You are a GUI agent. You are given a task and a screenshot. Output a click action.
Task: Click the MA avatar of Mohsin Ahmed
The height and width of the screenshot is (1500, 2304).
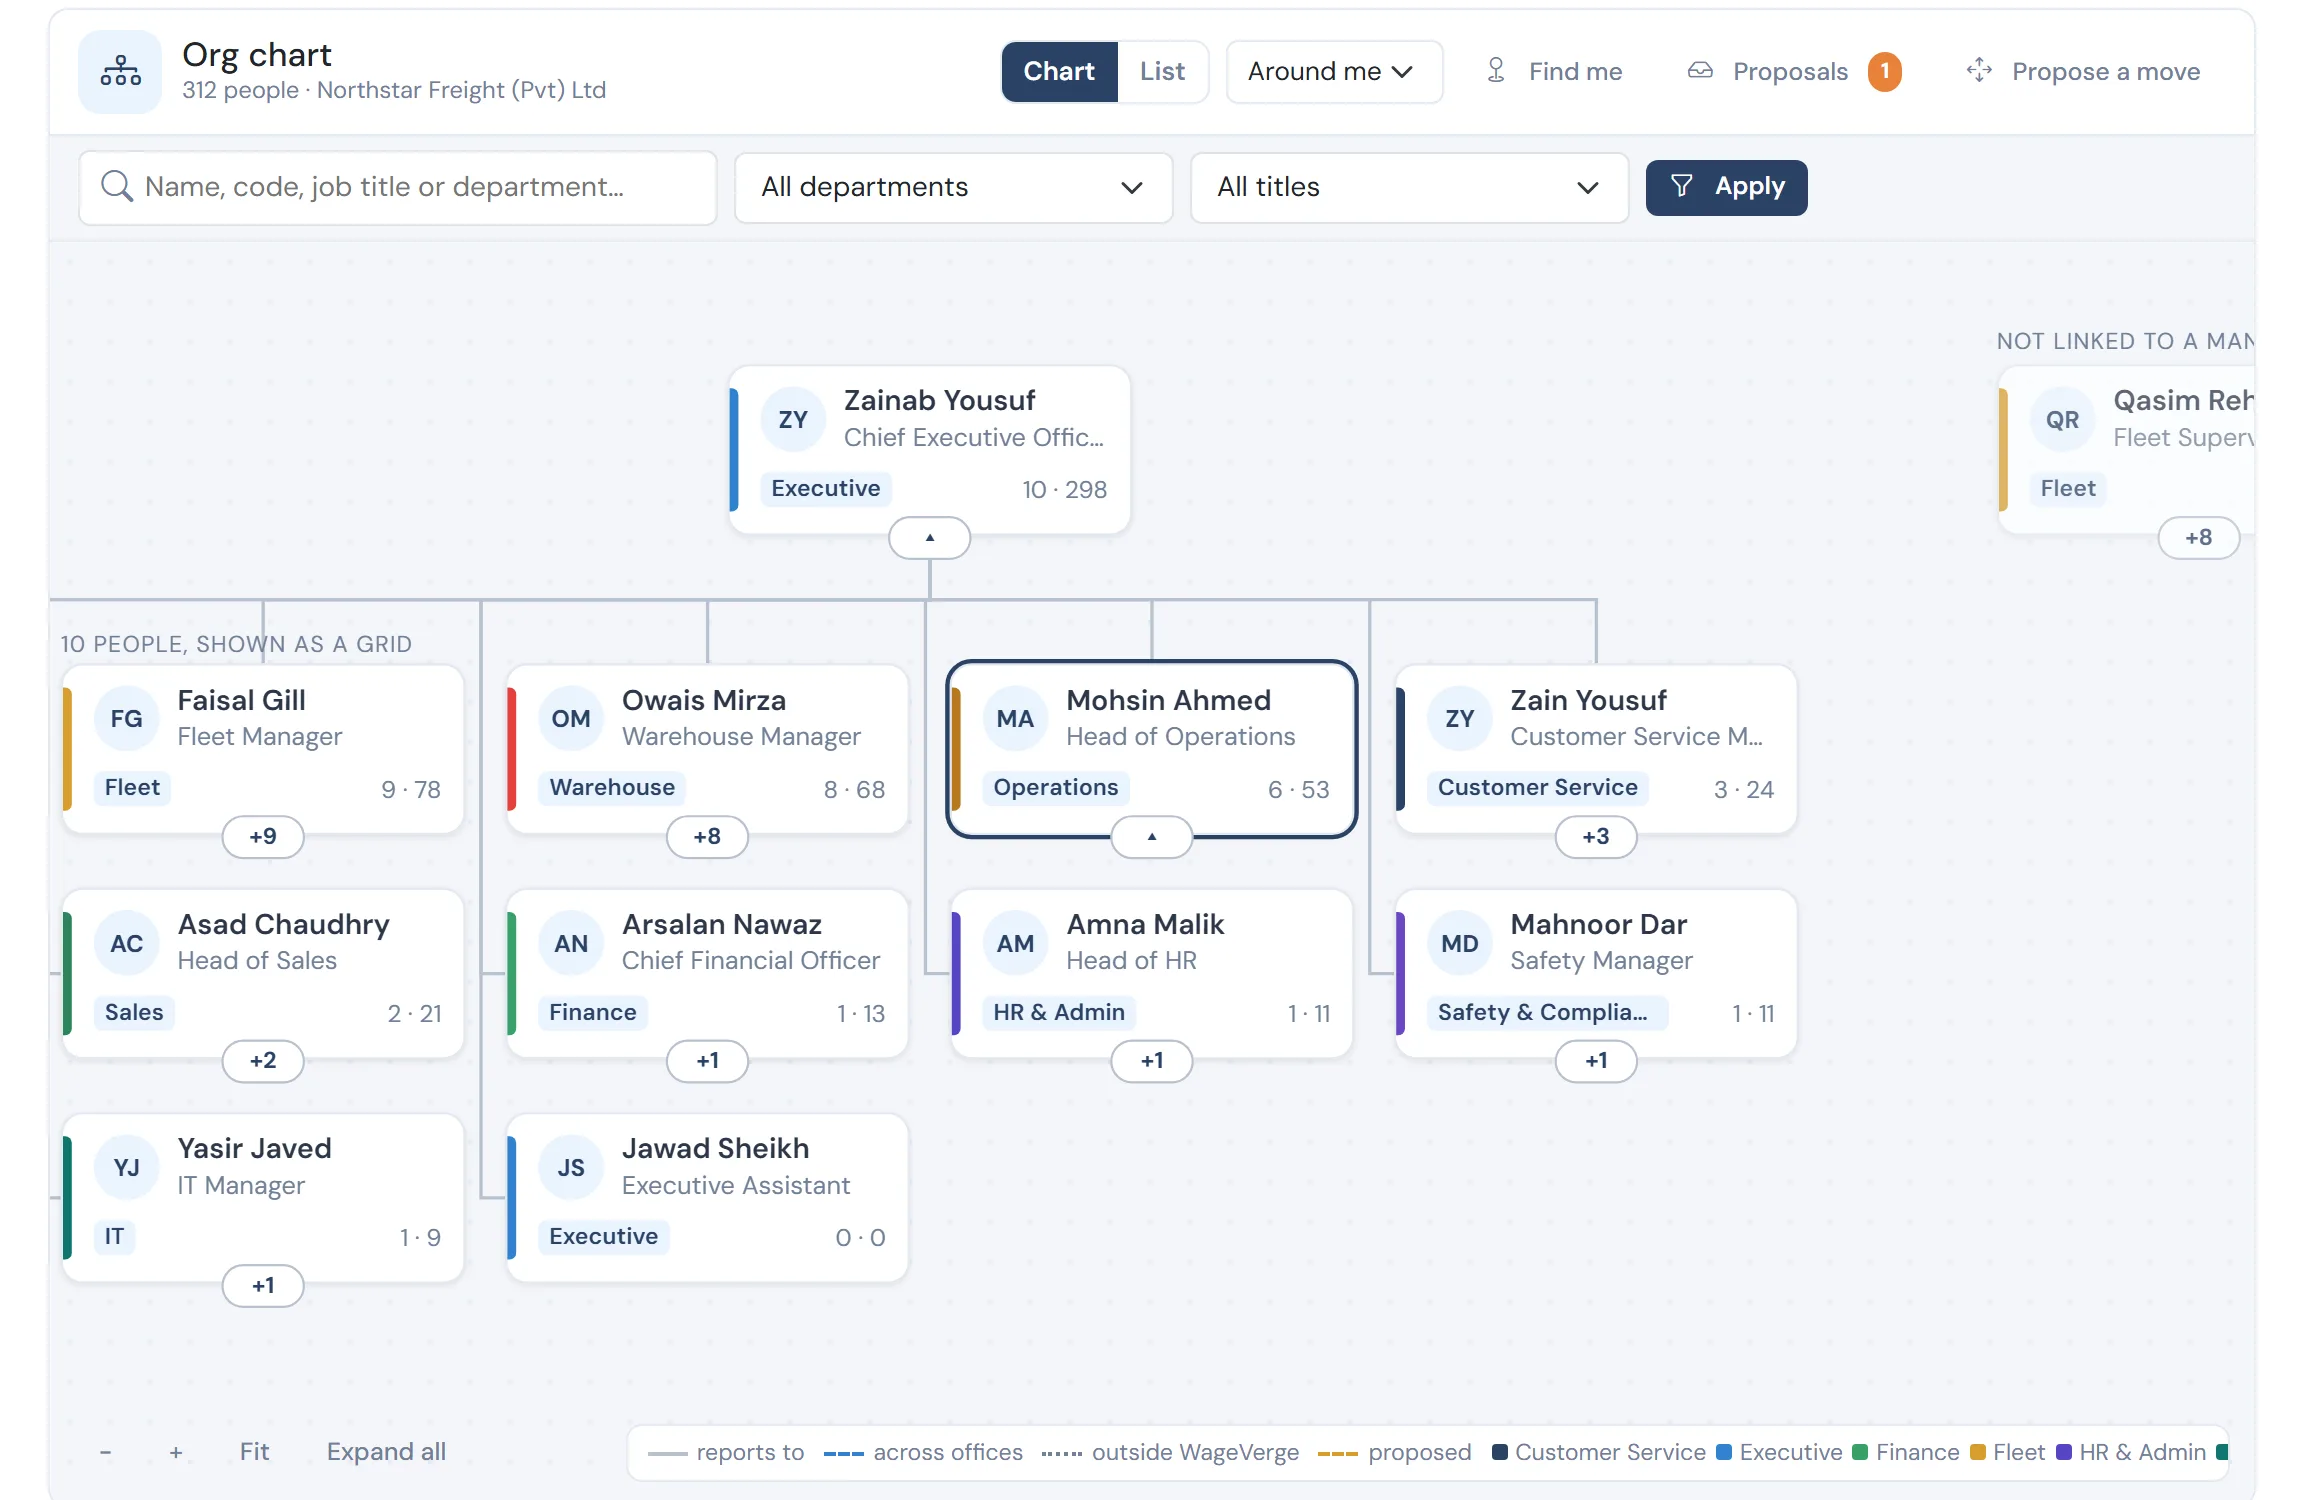[x=1015, y=718]
